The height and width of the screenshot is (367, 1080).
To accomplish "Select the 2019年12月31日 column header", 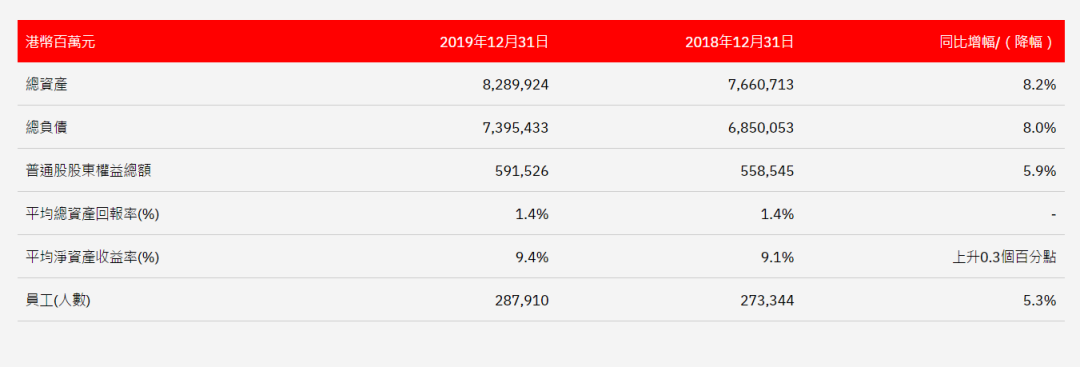I will [494, 42].
